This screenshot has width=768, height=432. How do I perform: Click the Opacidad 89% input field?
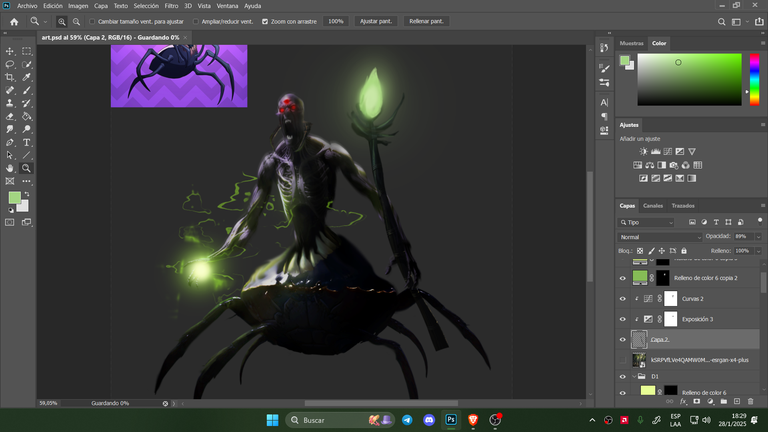(744, 237)
